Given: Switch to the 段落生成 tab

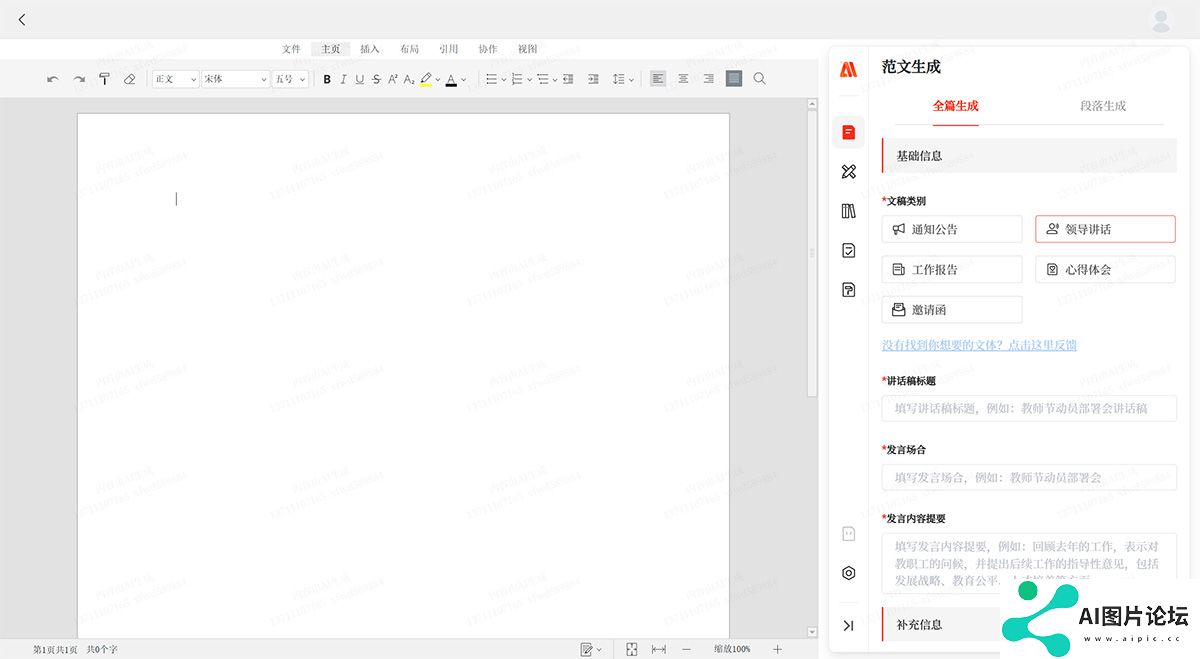Looking at the screenshot, I should 1103,105.
